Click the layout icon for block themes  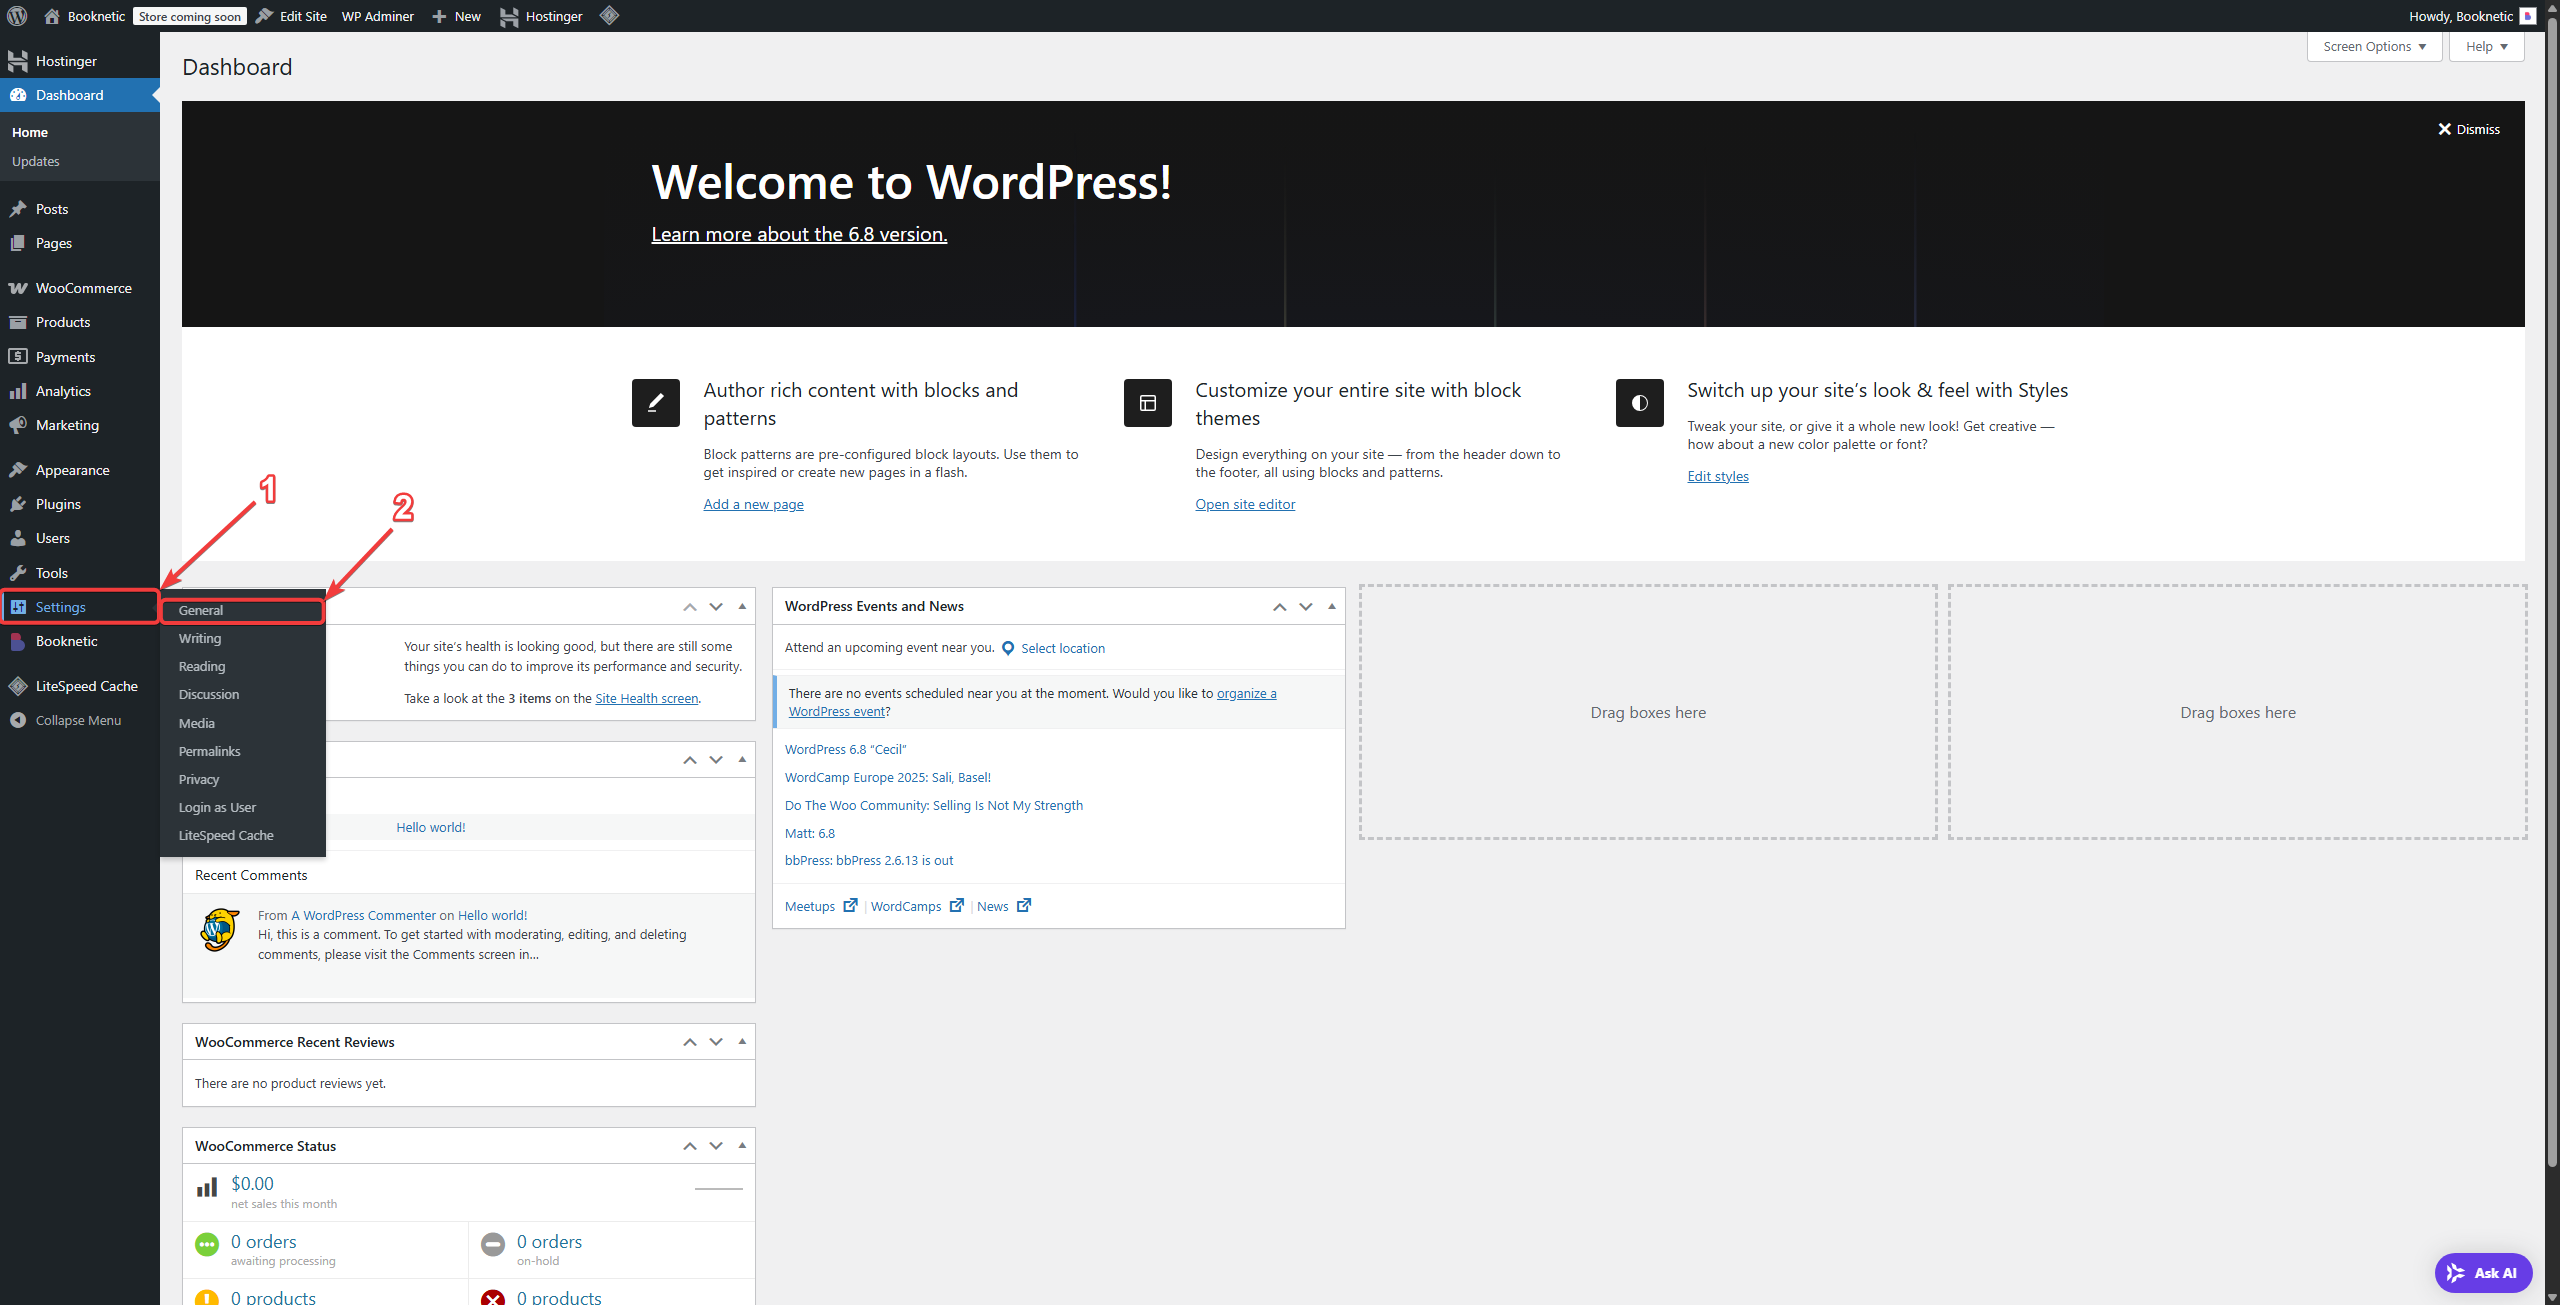[x=1148, y=403]
